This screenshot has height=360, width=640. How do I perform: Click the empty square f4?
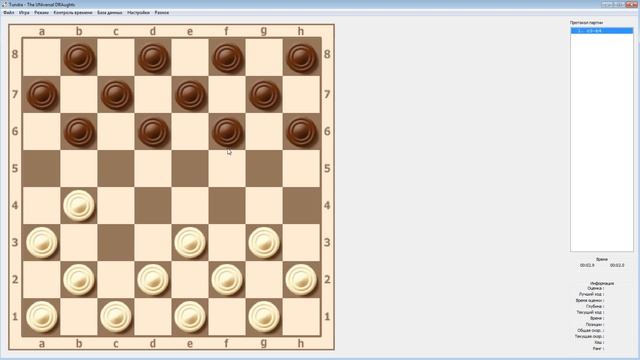pyautogui.click(x=227, y=205)
